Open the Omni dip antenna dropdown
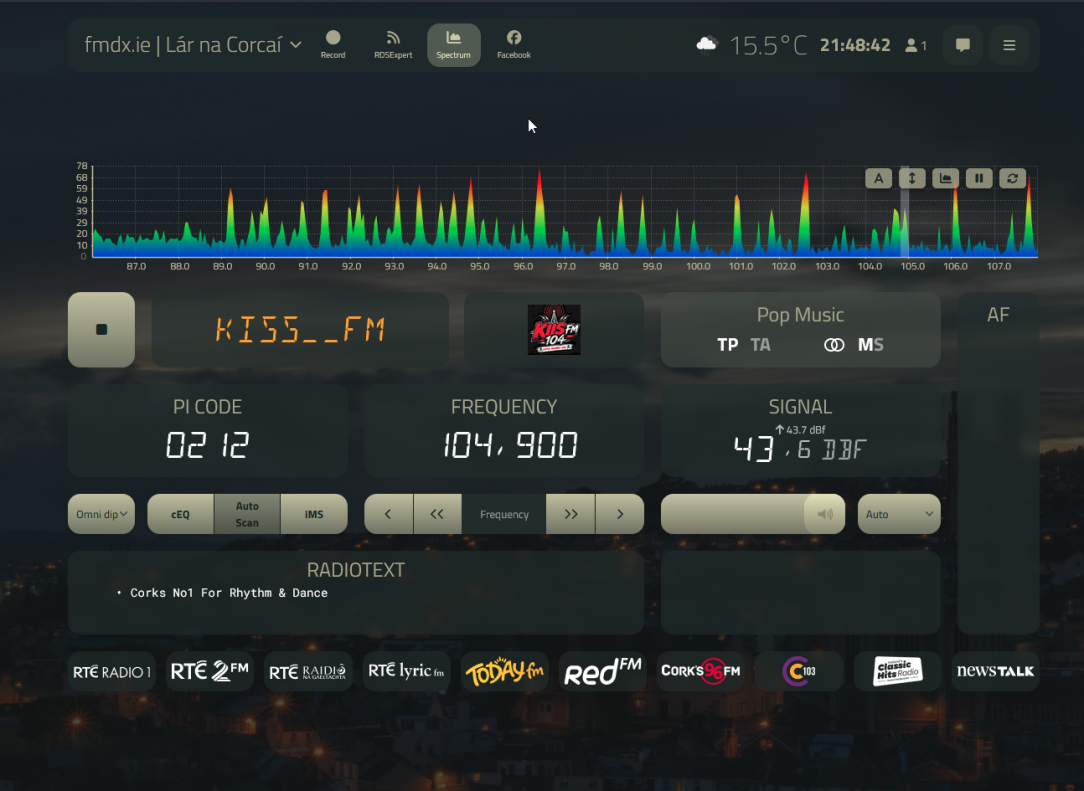 click(x=102, y=514)
